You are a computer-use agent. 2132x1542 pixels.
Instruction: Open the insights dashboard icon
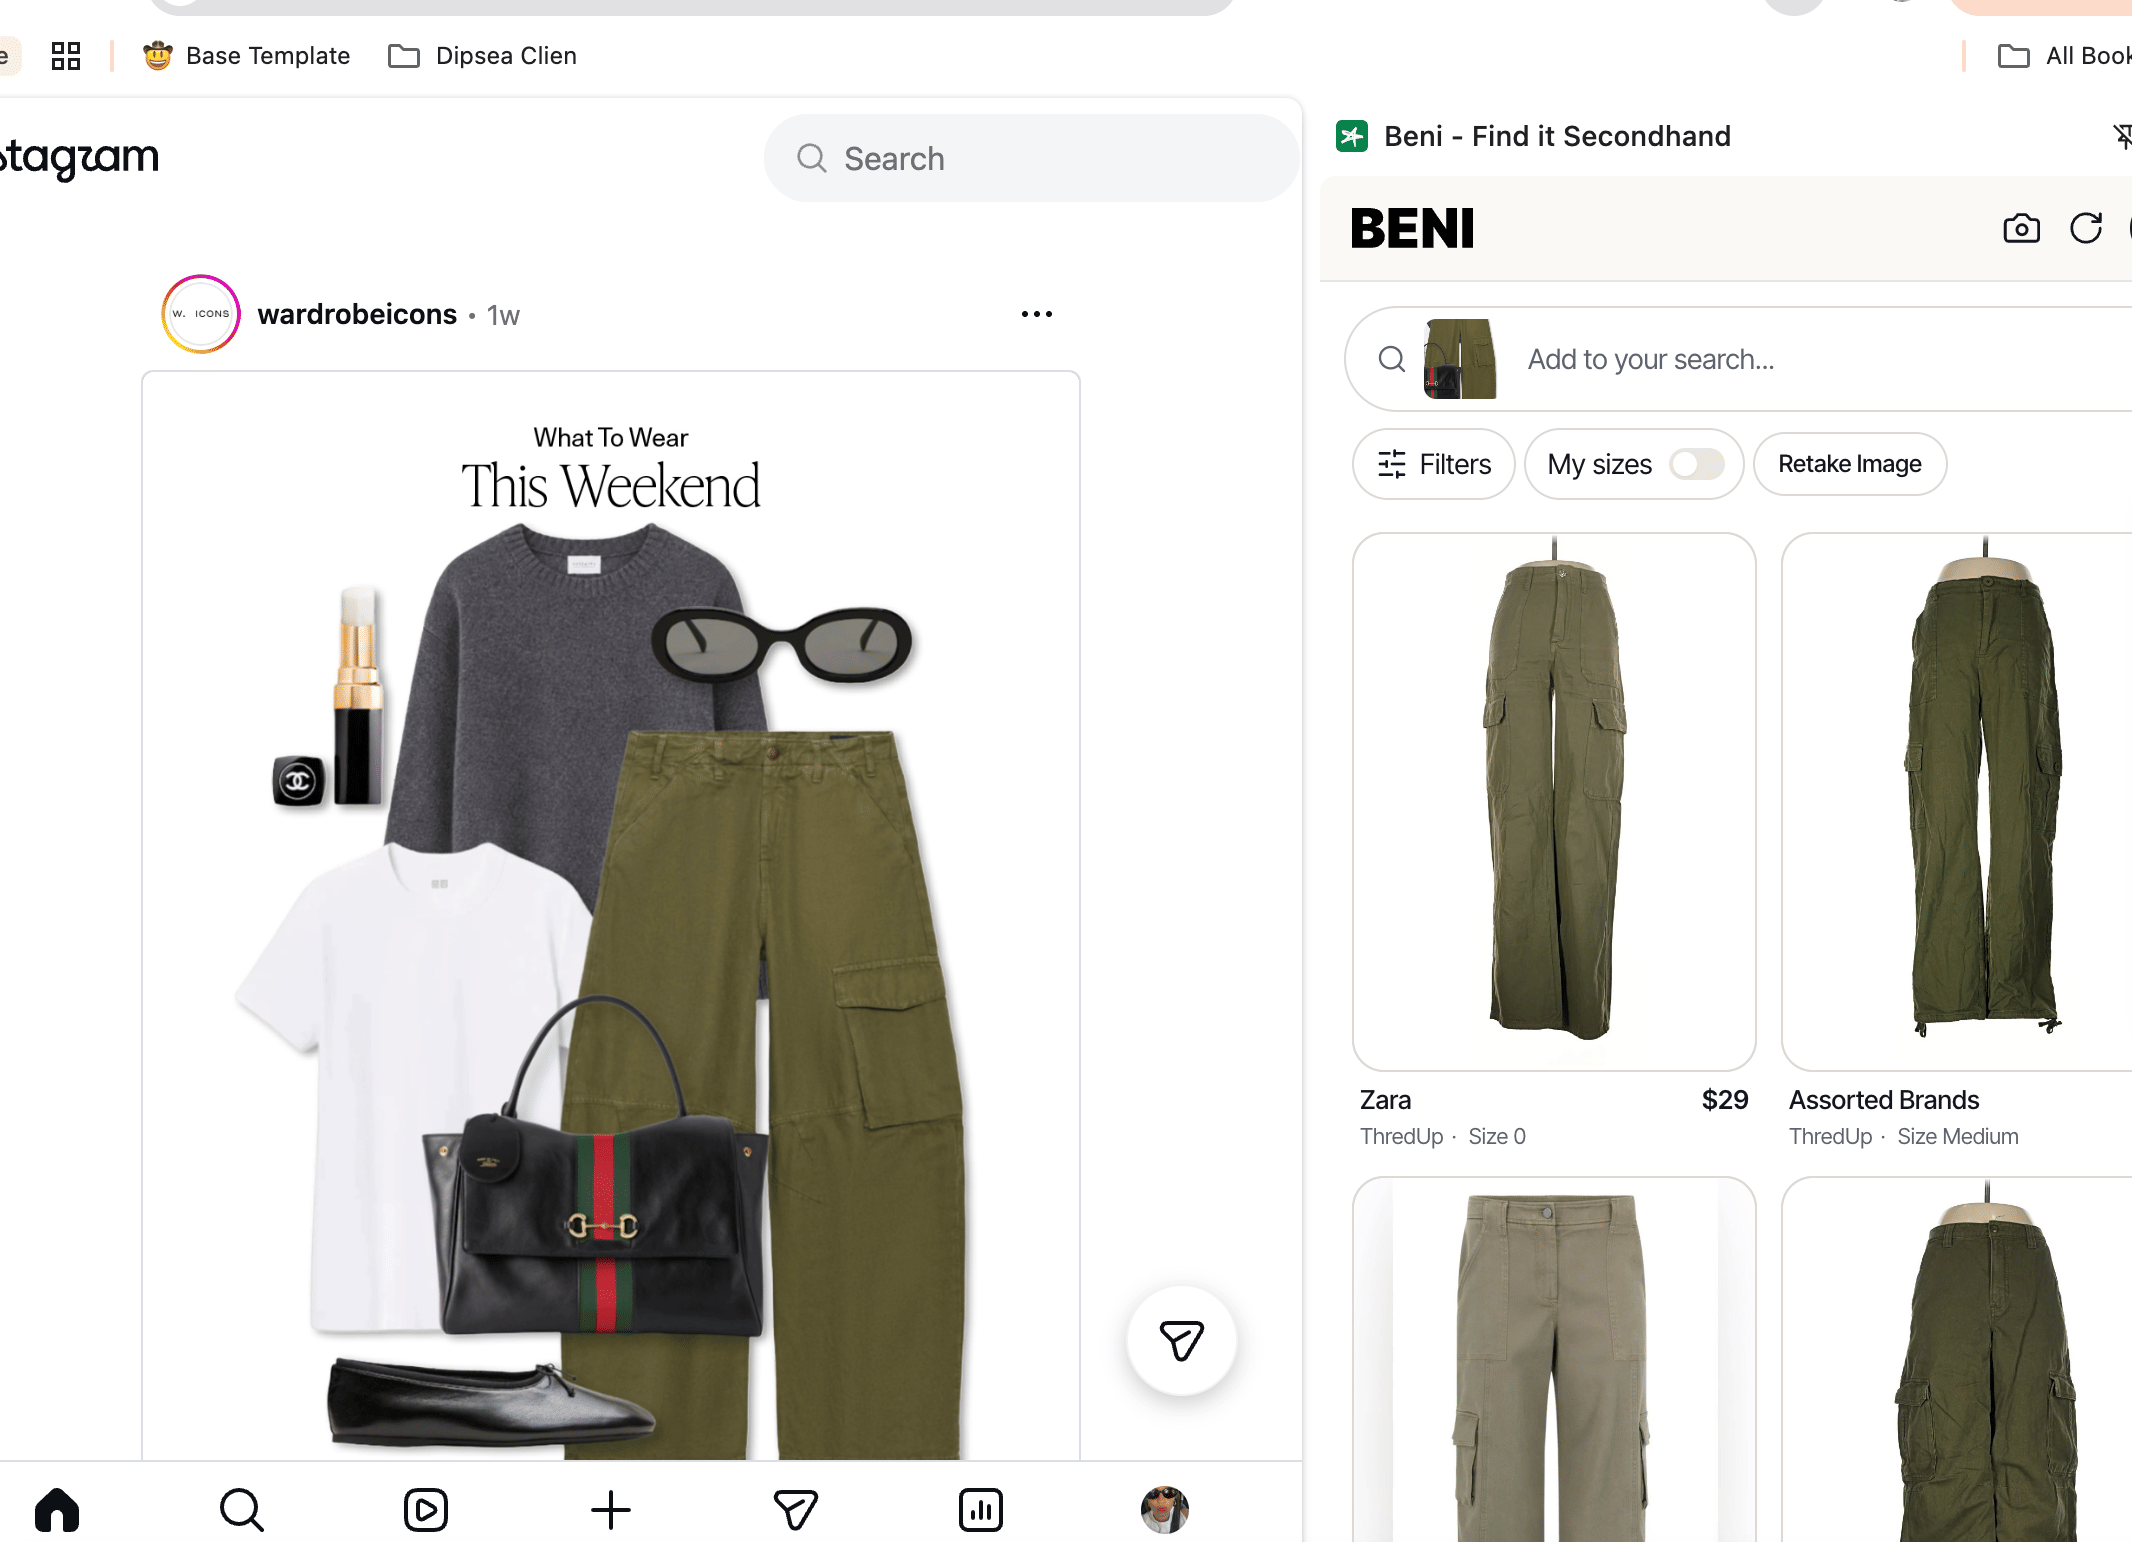981,1510
